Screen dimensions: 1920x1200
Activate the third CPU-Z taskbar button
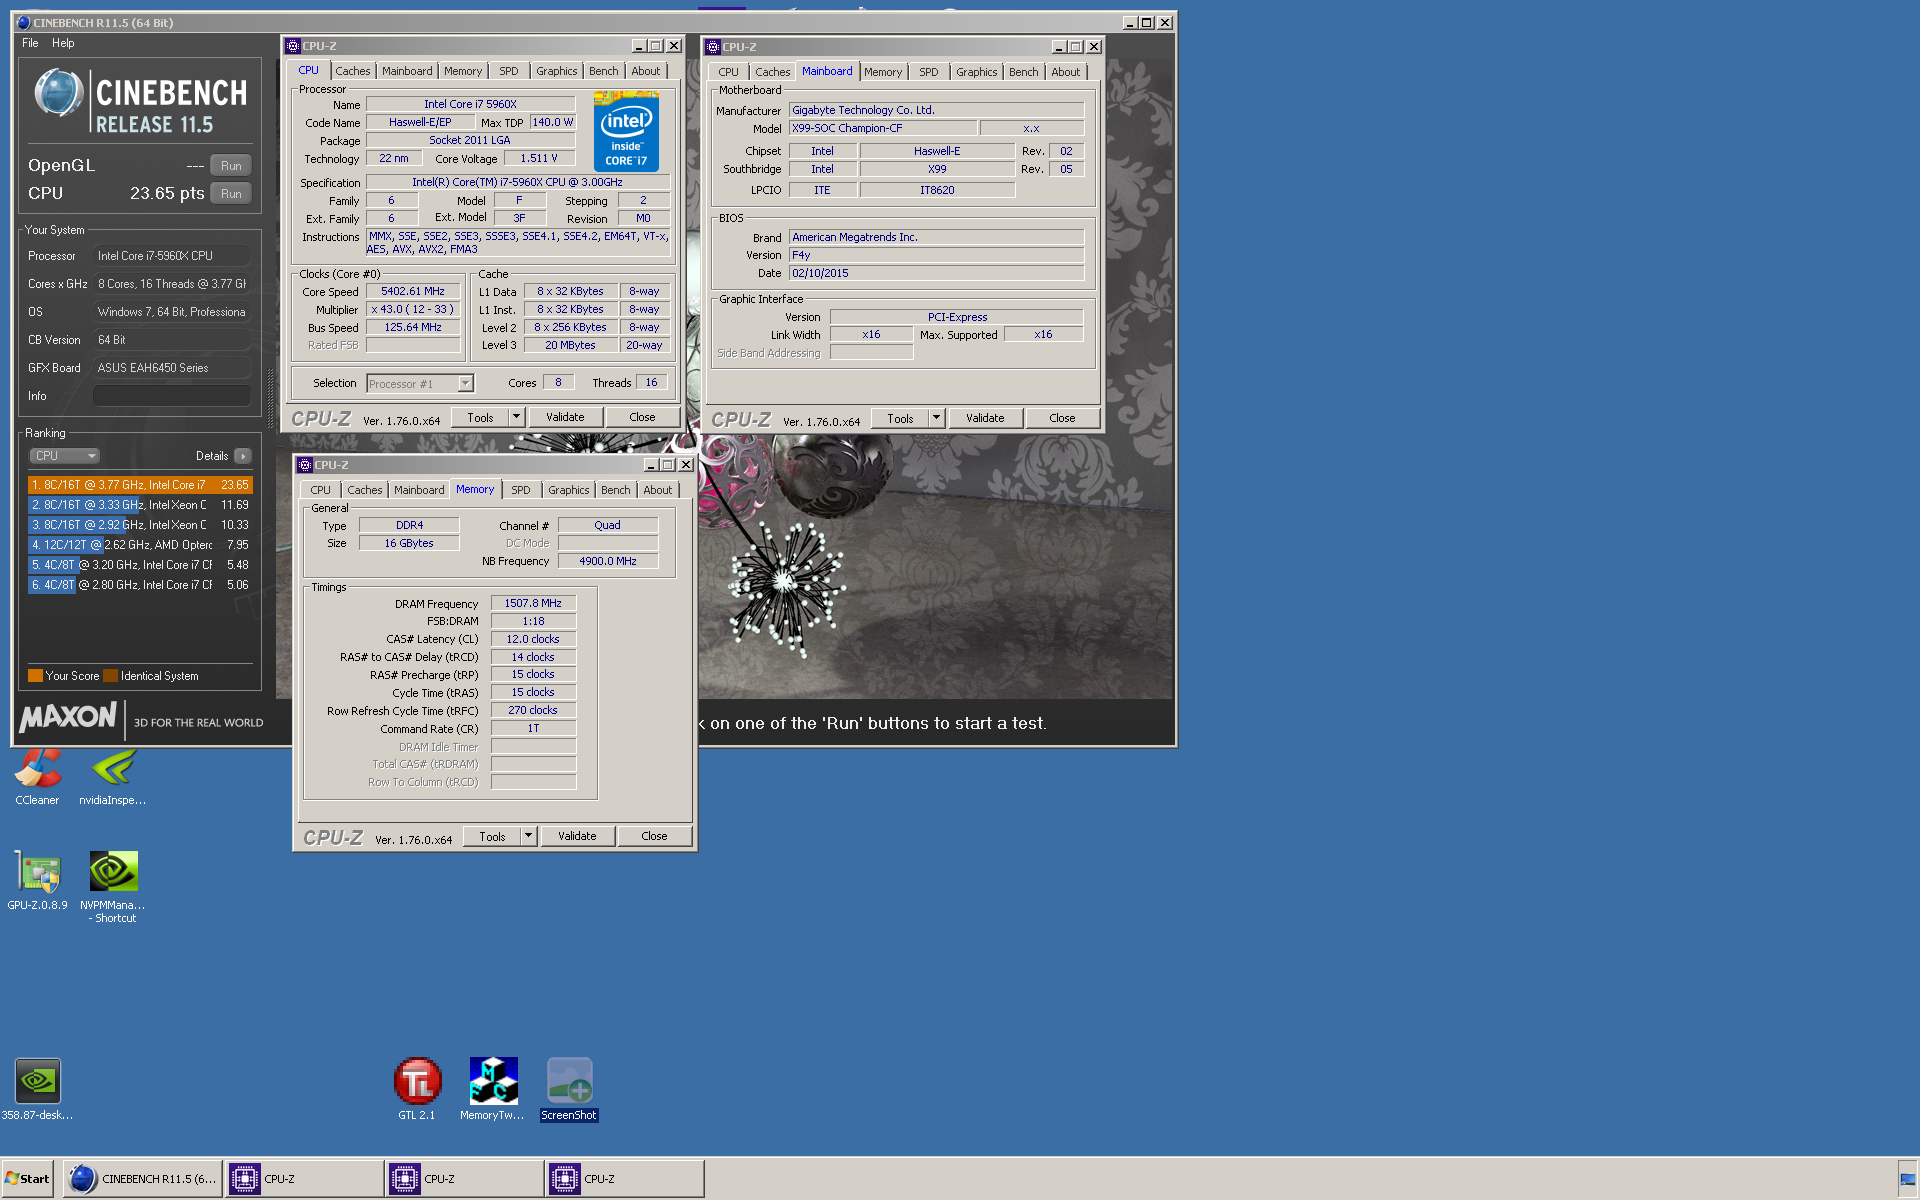(624, 1179)
